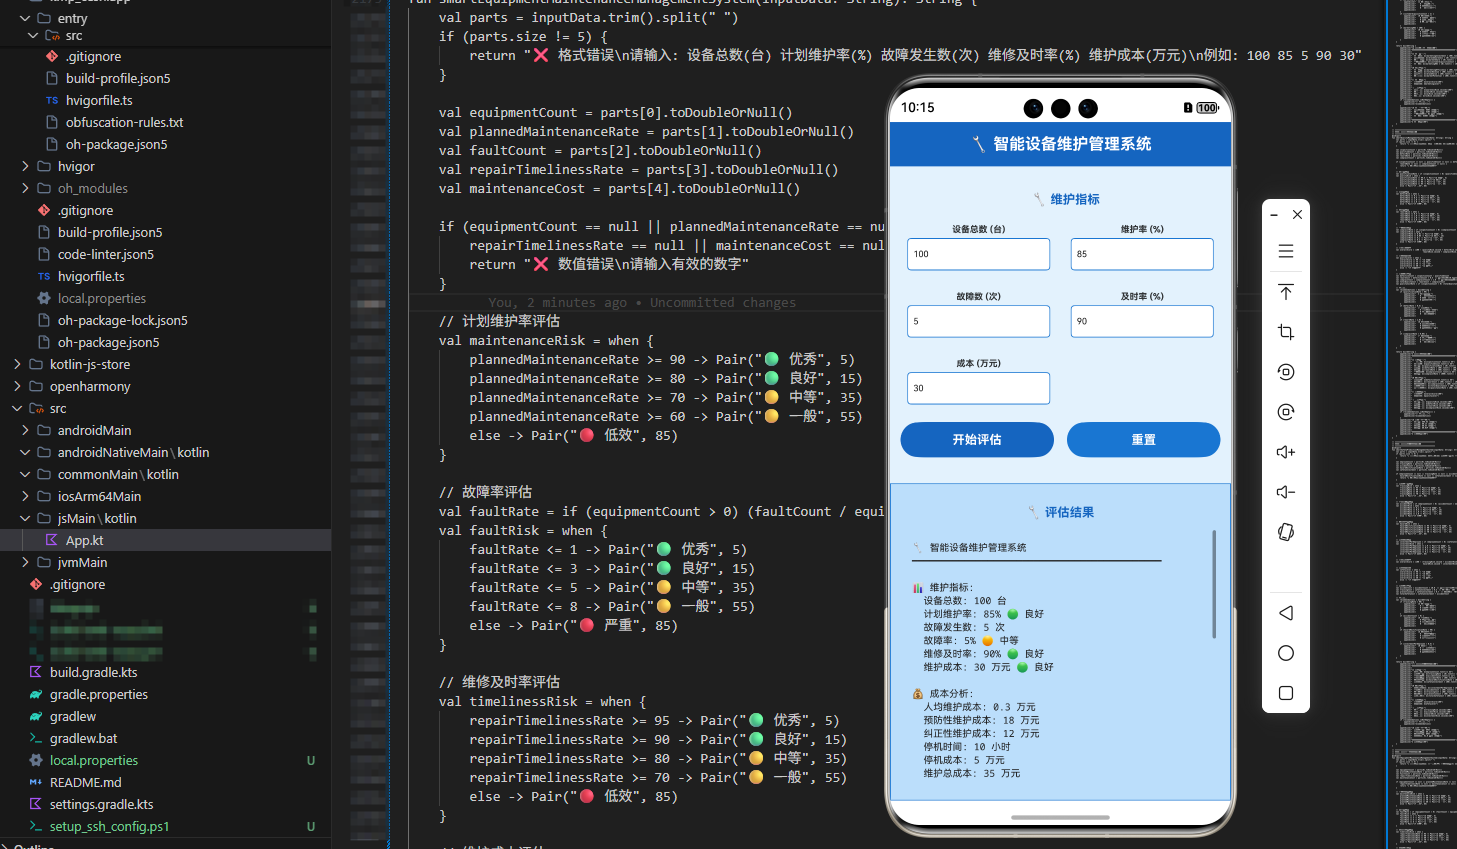Click the code line "val timelinessRisk = when {"
The width and height of the screenshot is (1457, 849).
tap(543, 701)
